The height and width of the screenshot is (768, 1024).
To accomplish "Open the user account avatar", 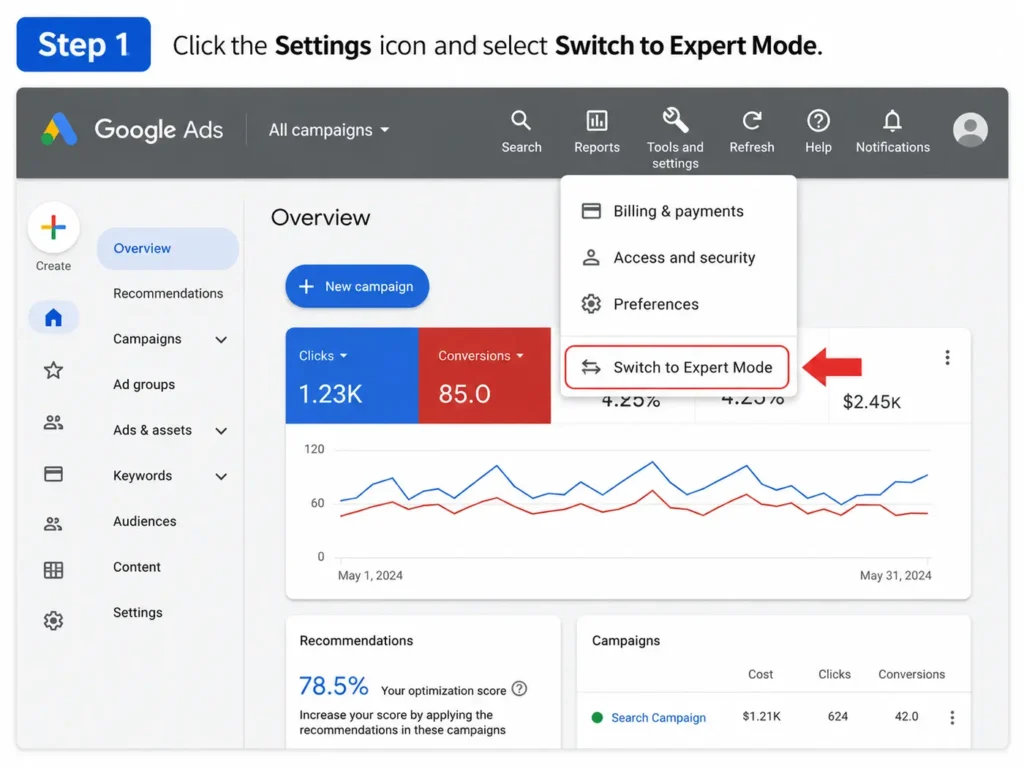I will 970,129.
